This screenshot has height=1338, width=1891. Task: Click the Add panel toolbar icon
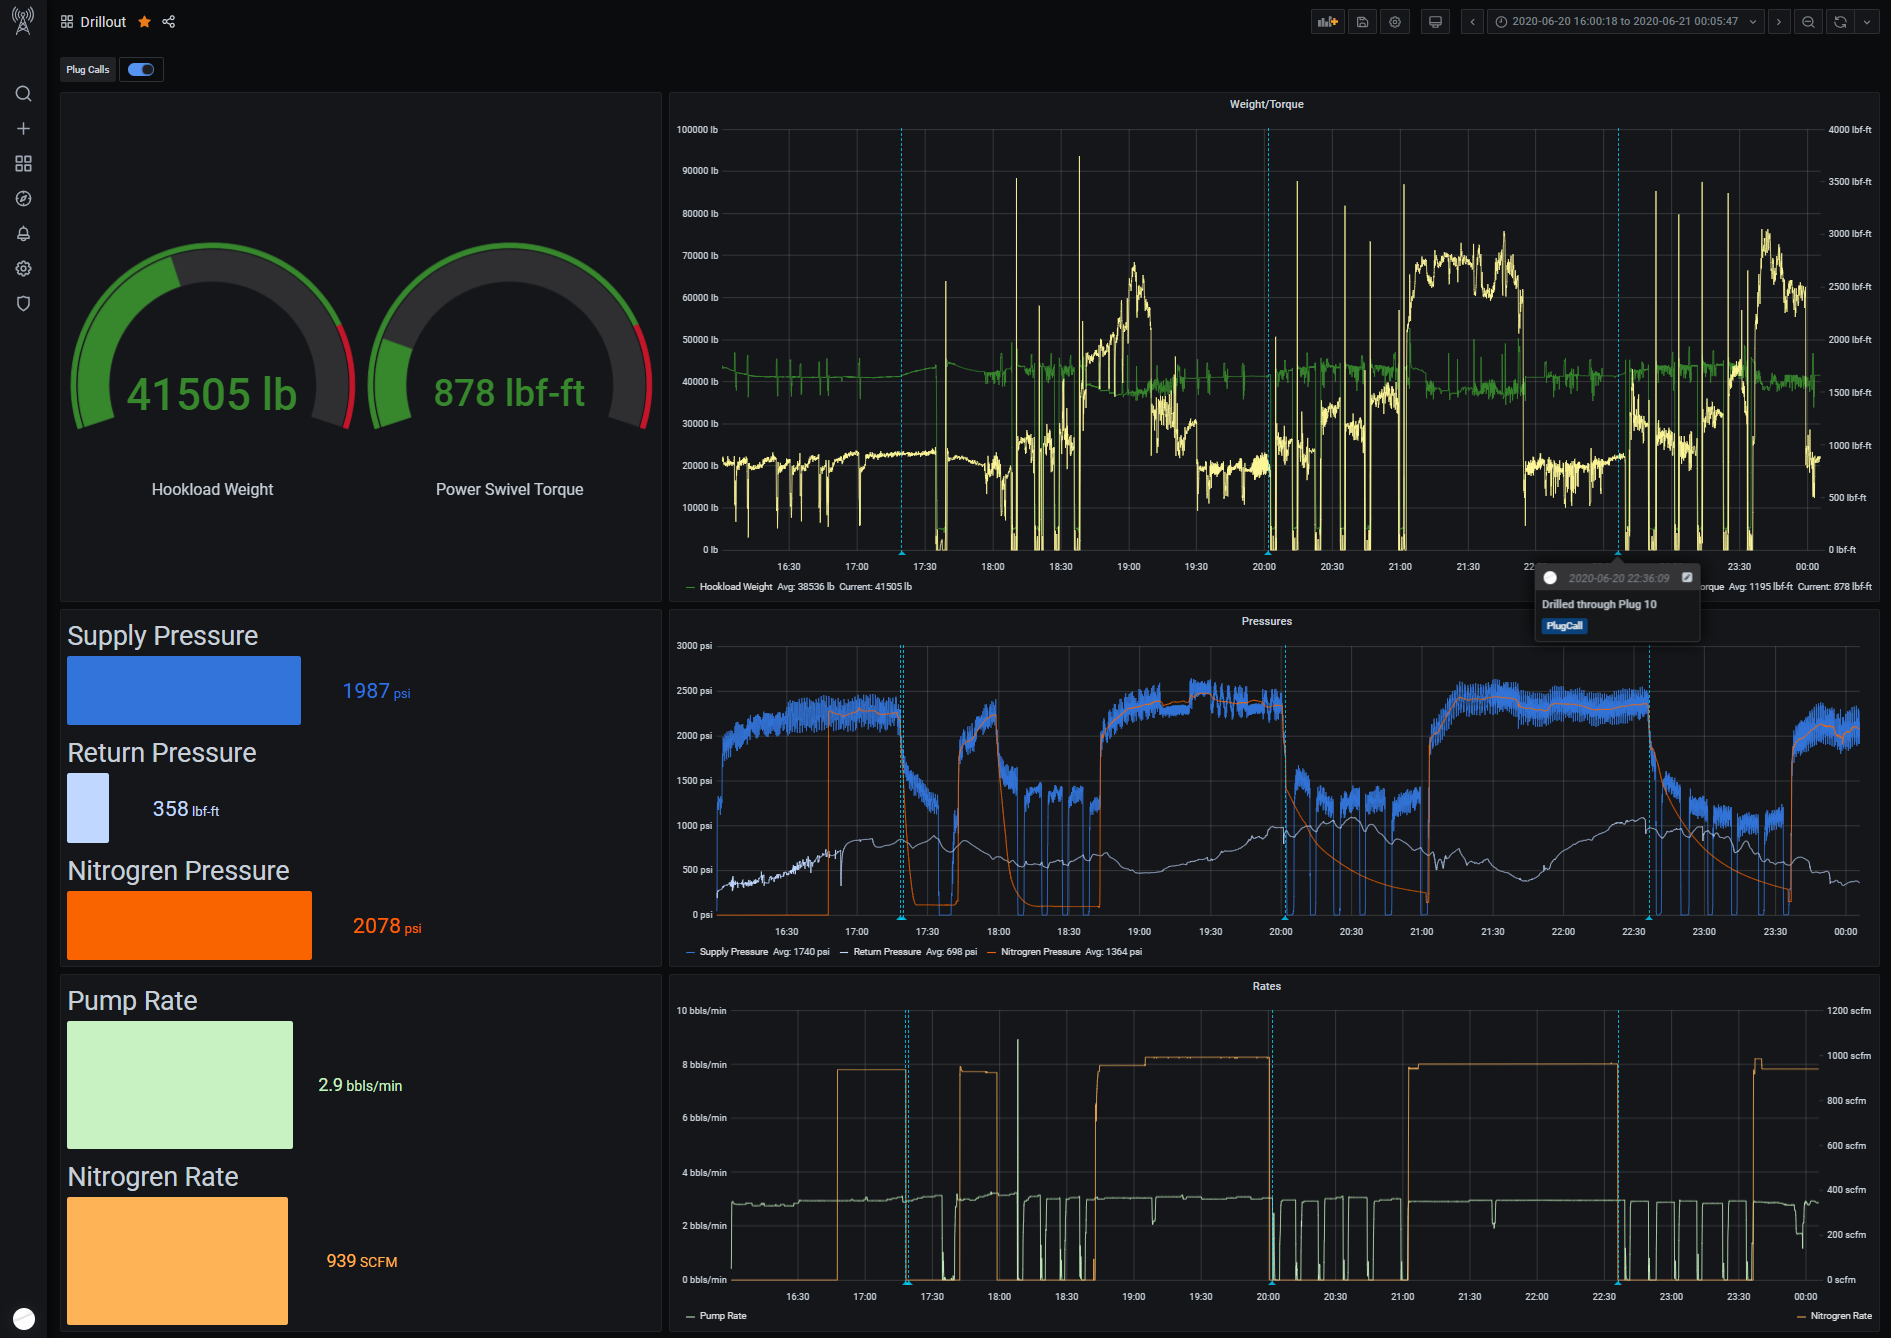pyautogui.click(x=1327, y=22)
